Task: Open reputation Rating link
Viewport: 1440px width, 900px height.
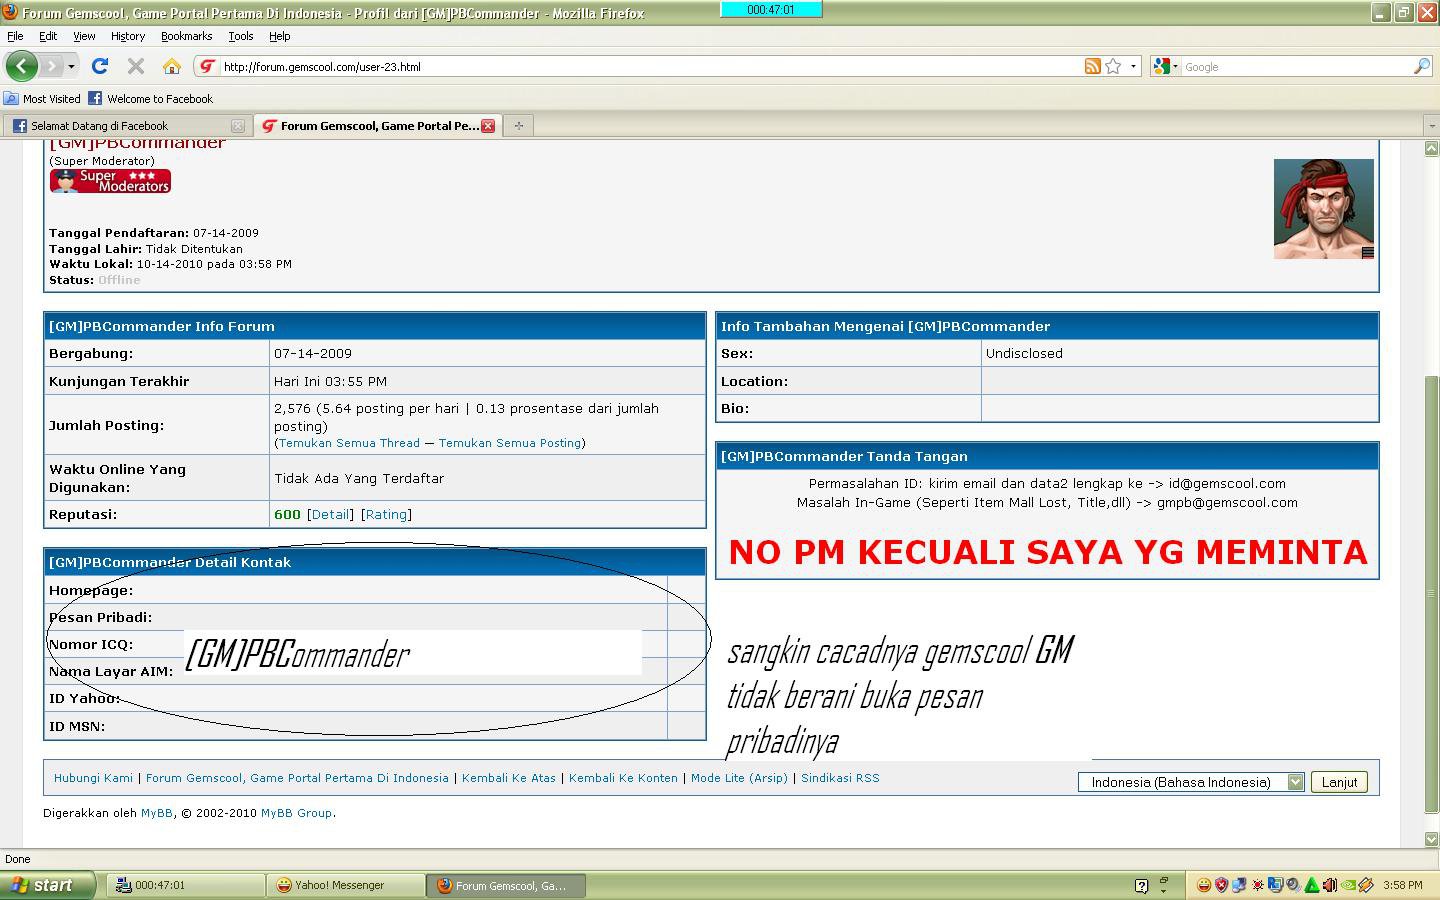Action: [x=386, y=515]
